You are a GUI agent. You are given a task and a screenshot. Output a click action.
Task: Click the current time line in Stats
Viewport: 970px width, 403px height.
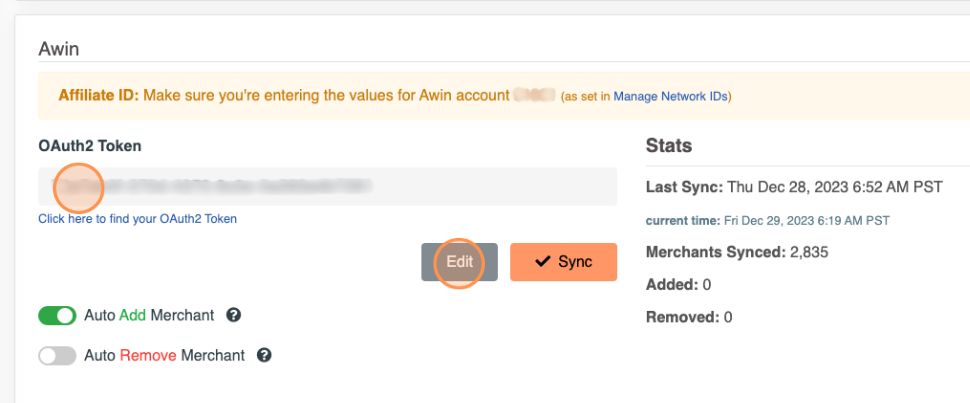point(768,220)
